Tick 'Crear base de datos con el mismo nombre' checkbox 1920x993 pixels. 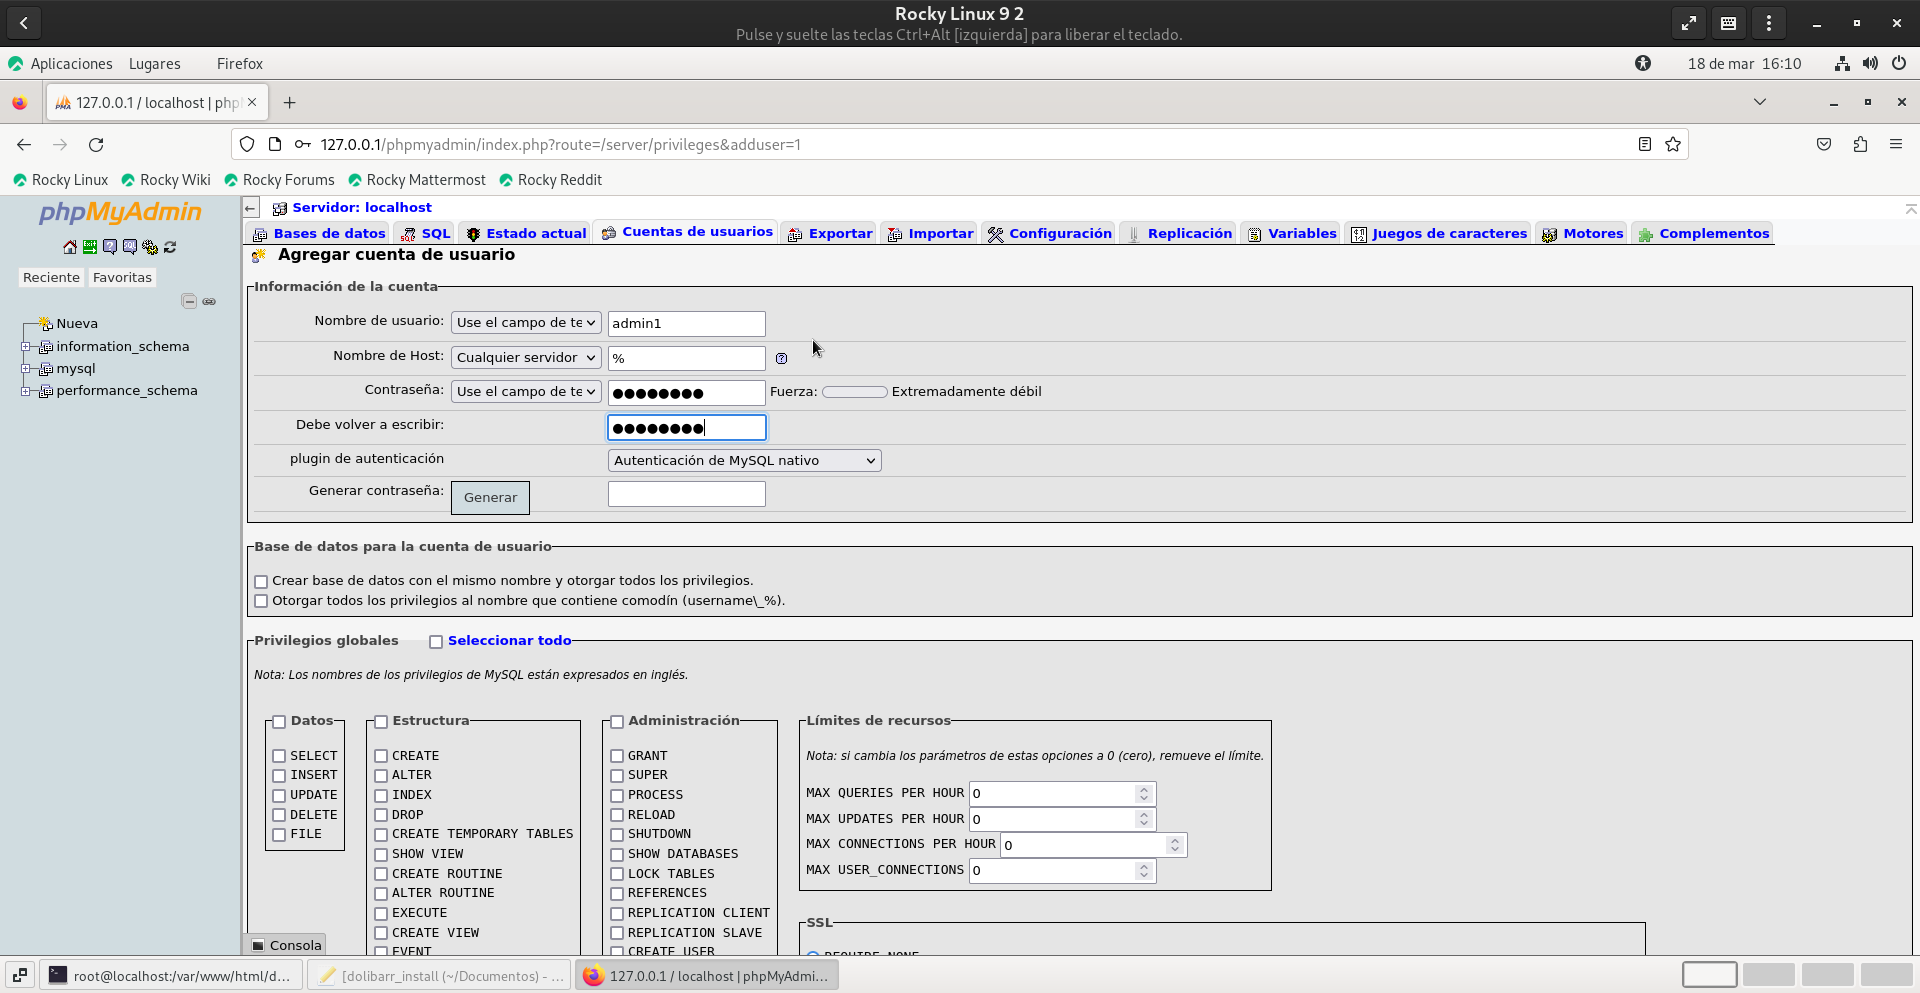(261, 581)
